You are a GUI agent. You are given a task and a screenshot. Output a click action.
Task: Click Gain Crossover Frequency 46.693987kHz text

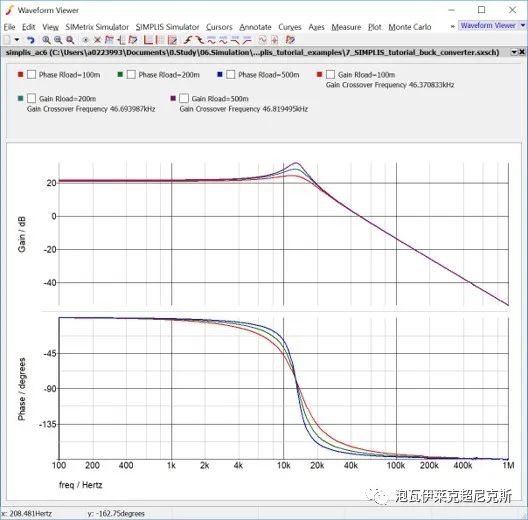(x=91, y=109)
